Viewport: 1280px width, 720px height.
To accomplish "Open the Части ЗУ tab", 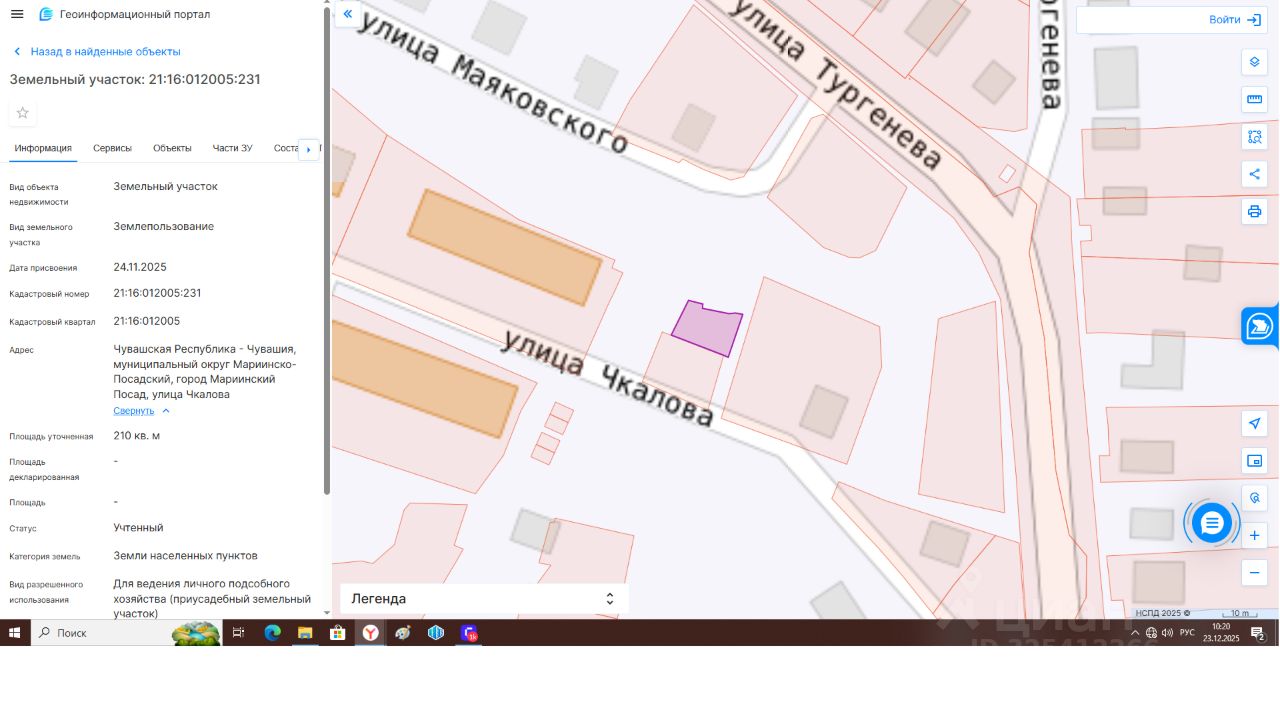I will tap(232, 148).
